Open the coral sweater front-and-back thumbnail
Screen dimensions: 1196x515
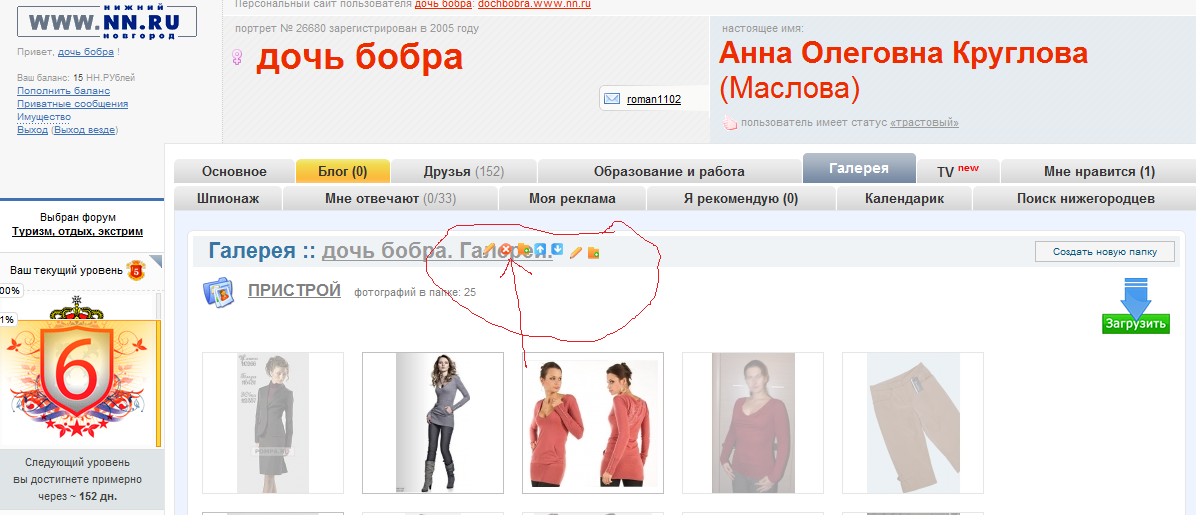pyautogui.click(x=593, y=423)
